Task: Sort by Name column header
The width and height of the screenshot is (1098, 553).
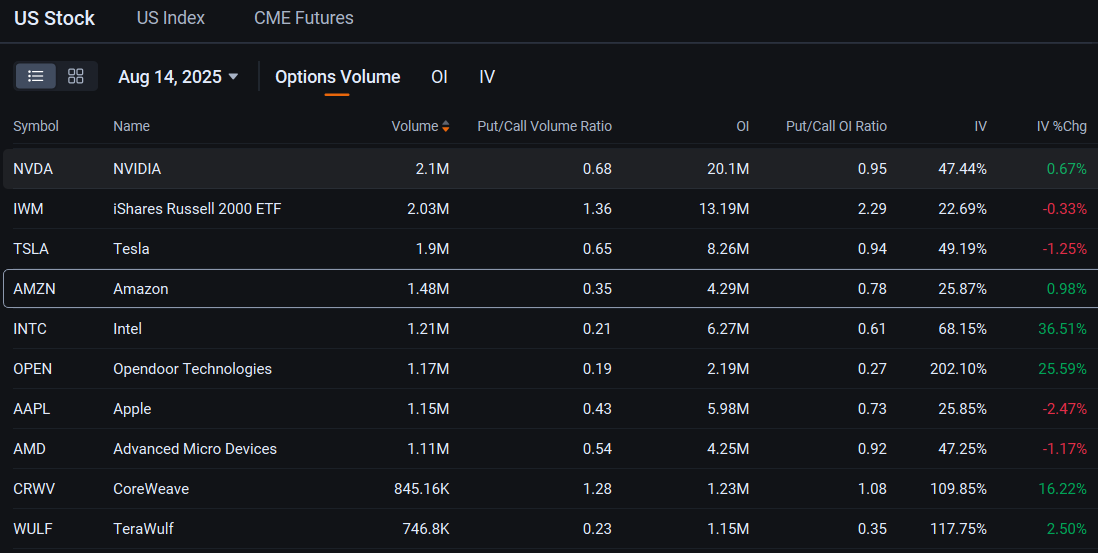Action: [x=132, y=126]
